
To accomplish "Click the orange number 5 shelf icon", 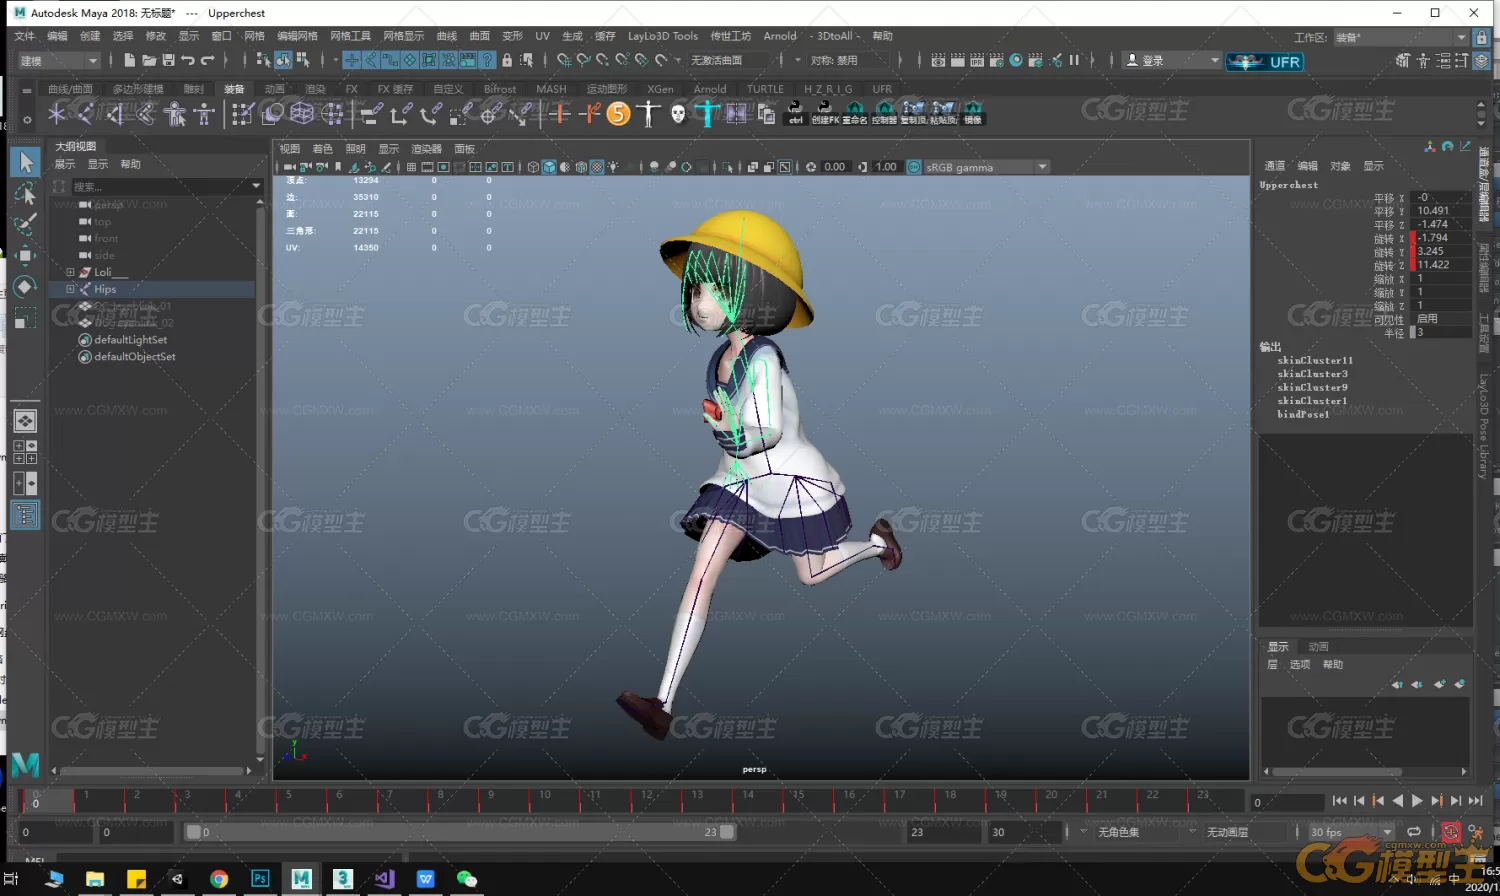I will pyautogui.click(x=619, y=113).
